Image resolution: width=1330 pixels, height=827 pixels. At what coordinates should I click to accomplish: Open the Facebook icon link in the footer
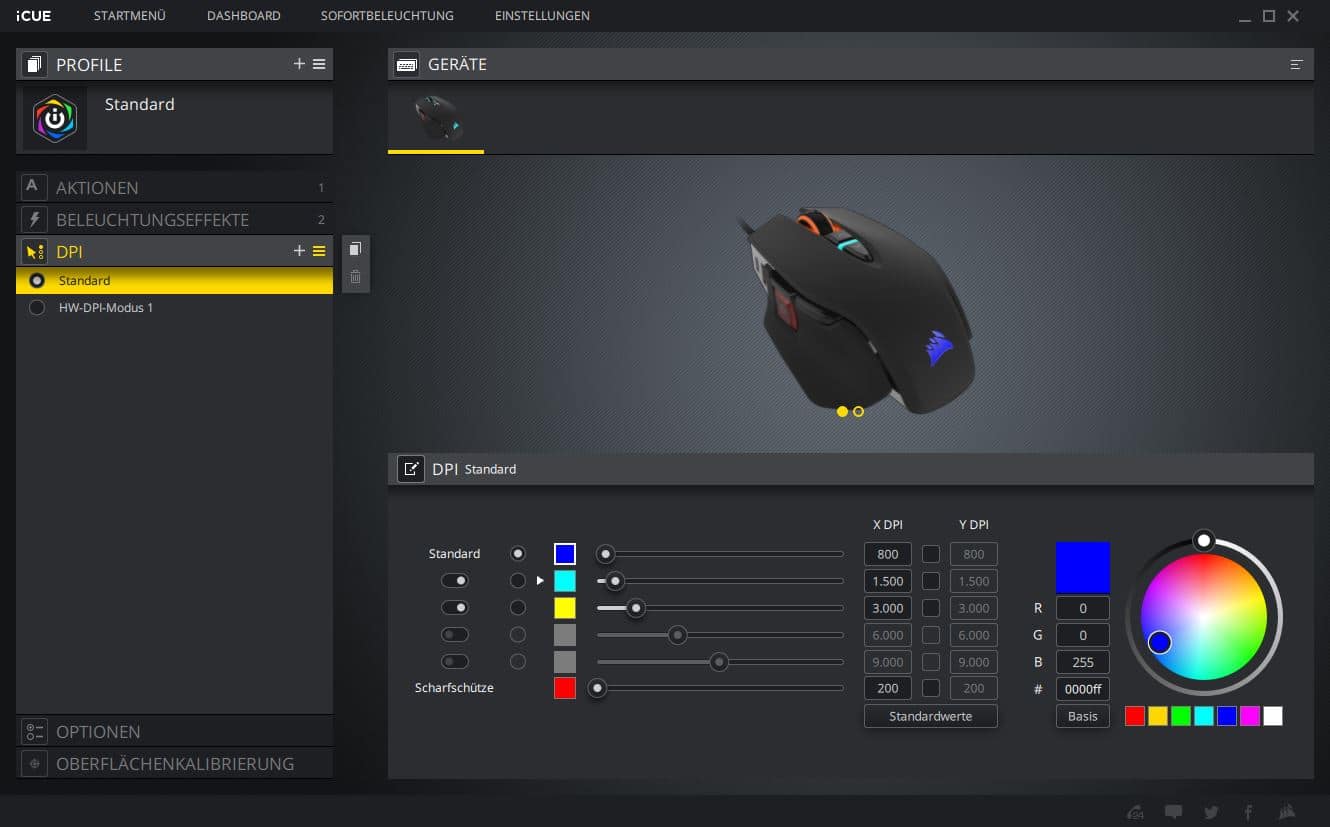[x=1248, y=812]
